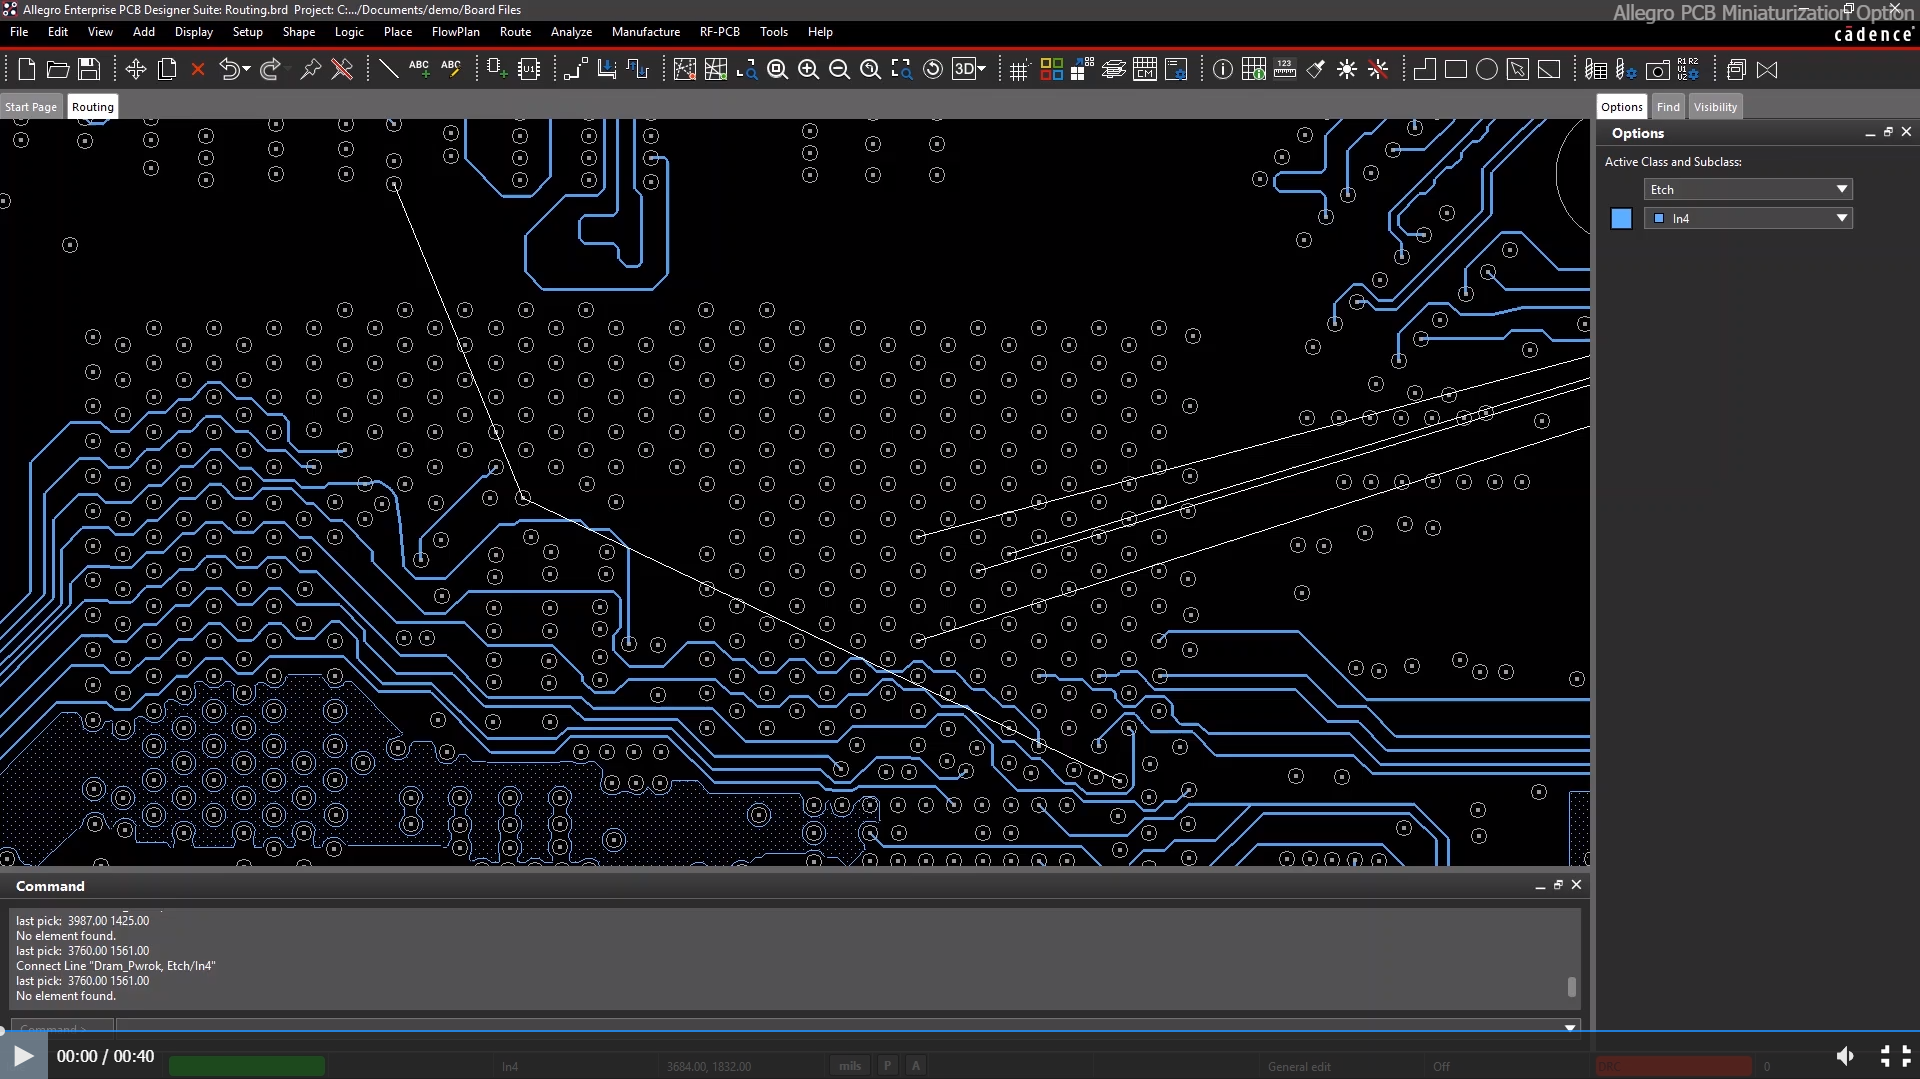Viewport: 1920px width, 1079px height.
Task: Click the Command window scrollbar
Action: [x=1571, y=986]
